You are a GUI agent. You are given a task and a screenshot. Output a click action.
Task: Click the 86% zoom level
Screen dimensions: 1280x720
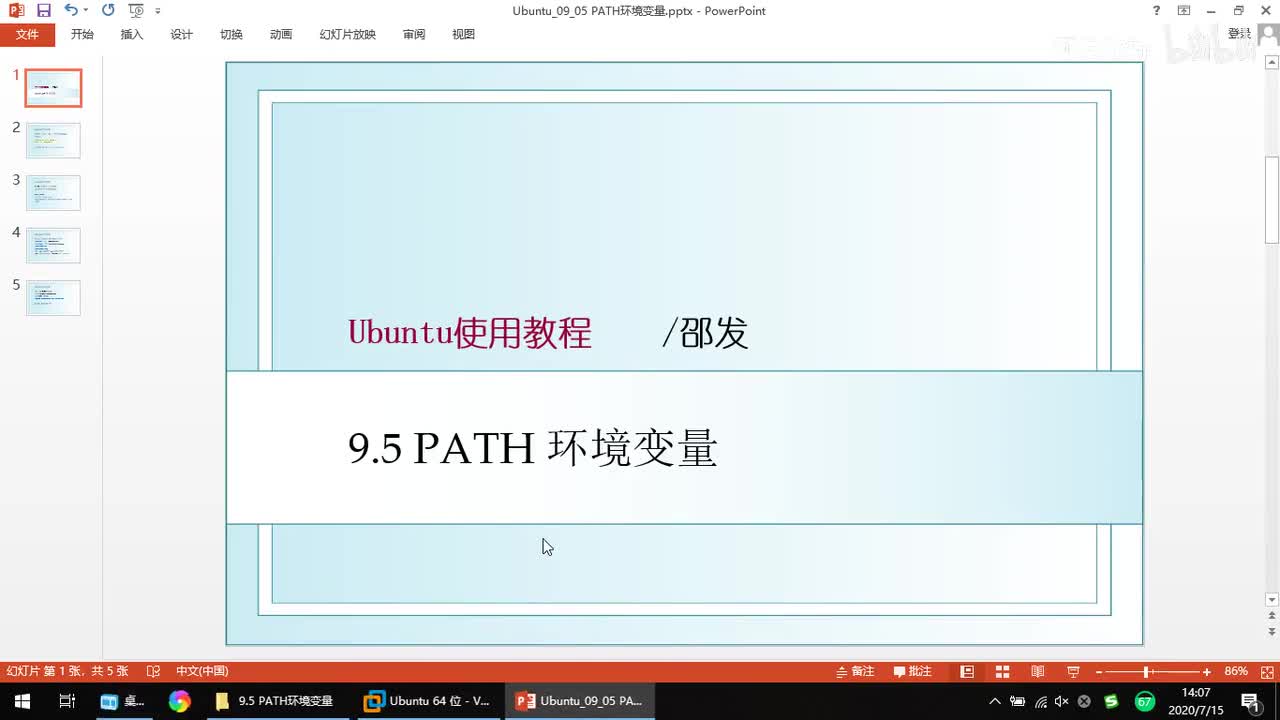coord(1236,671)
